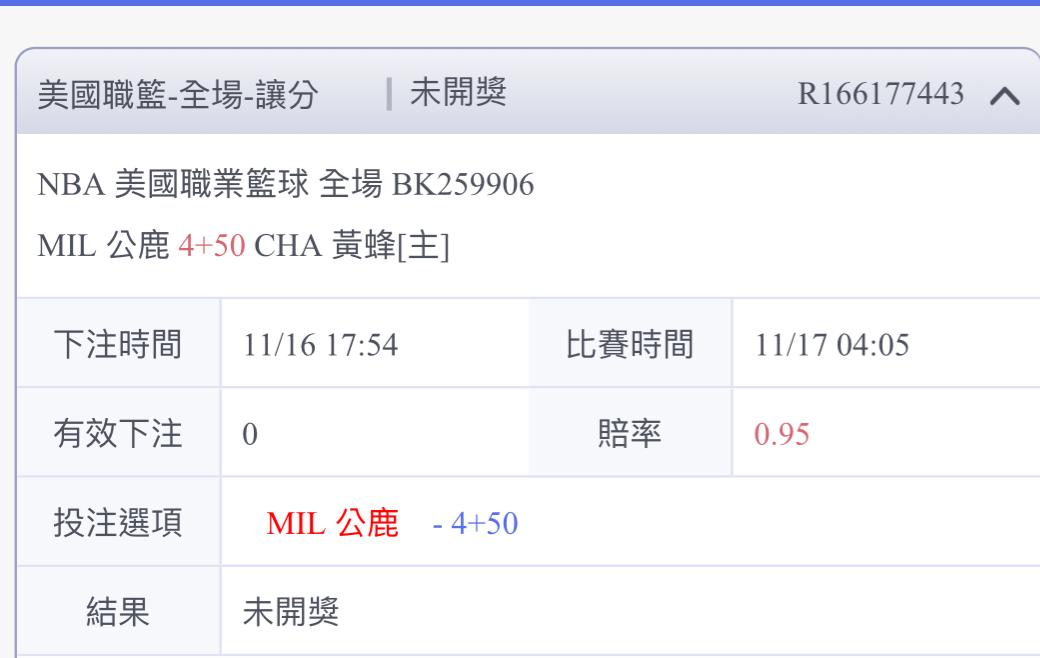Select the match time 11/17 04:05
The height and width of the screenshot is (658, 1040).
832,345
